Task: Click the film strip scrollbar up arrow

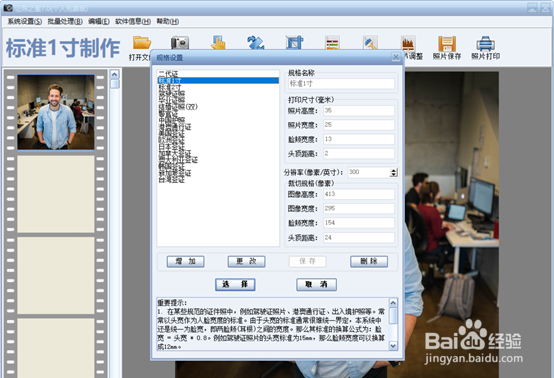Action: pos(114,74)
